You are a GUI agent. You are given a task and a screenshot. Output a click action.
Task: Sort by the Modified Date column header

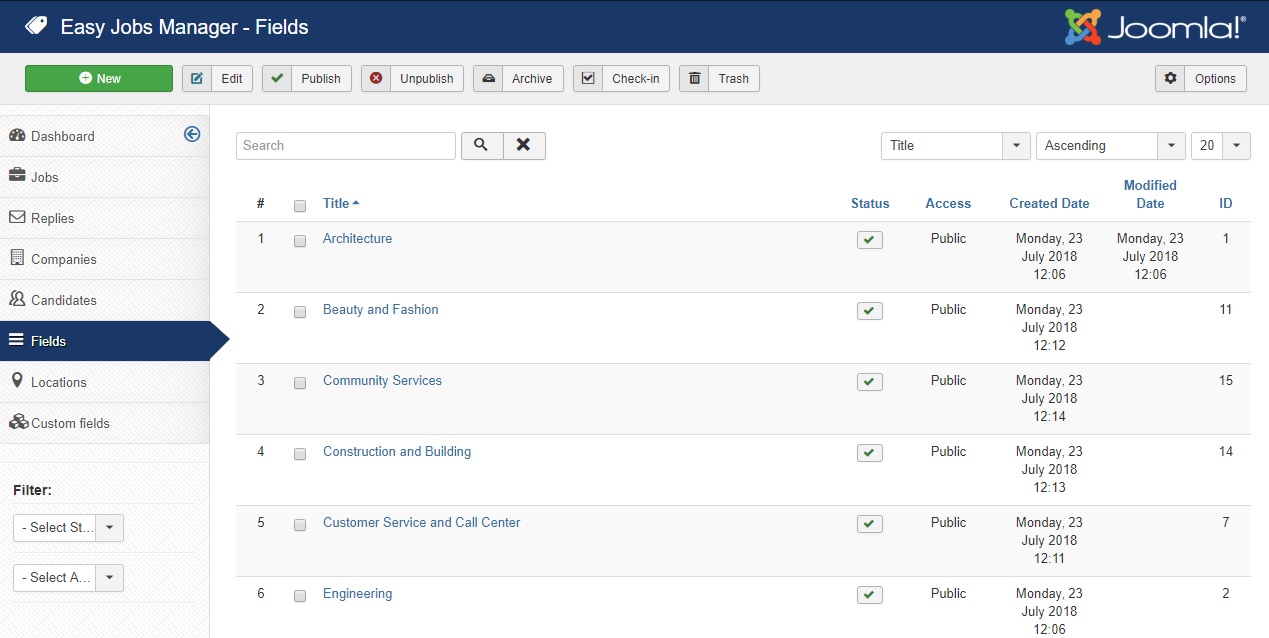[1150, 194]
